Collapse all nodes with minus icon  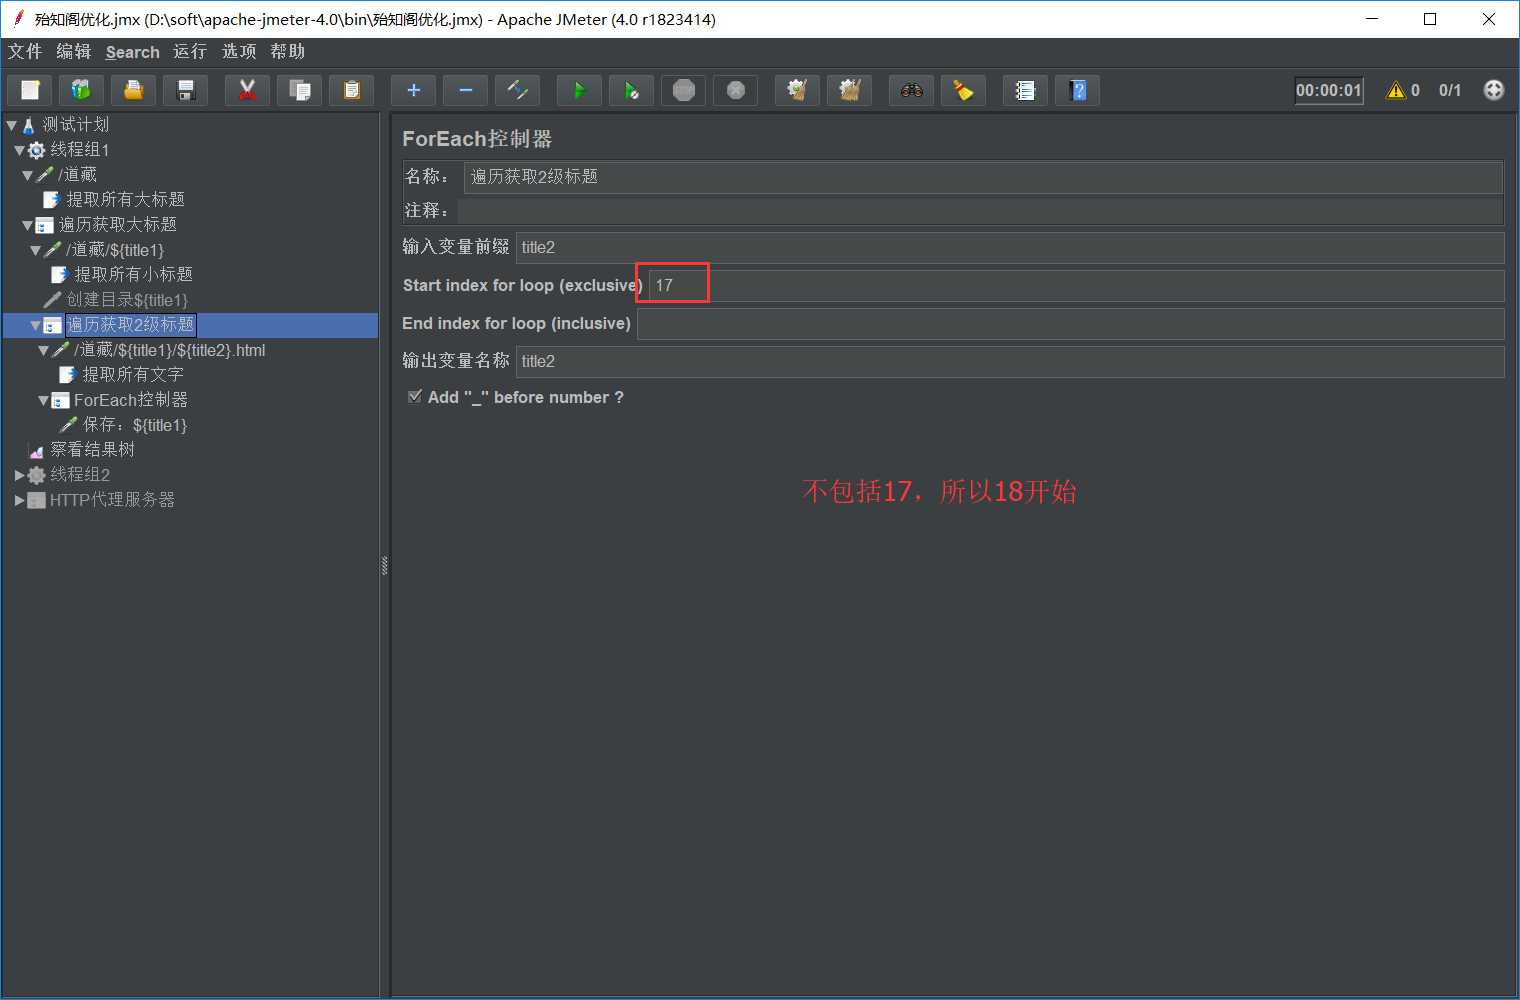(465, 90)
